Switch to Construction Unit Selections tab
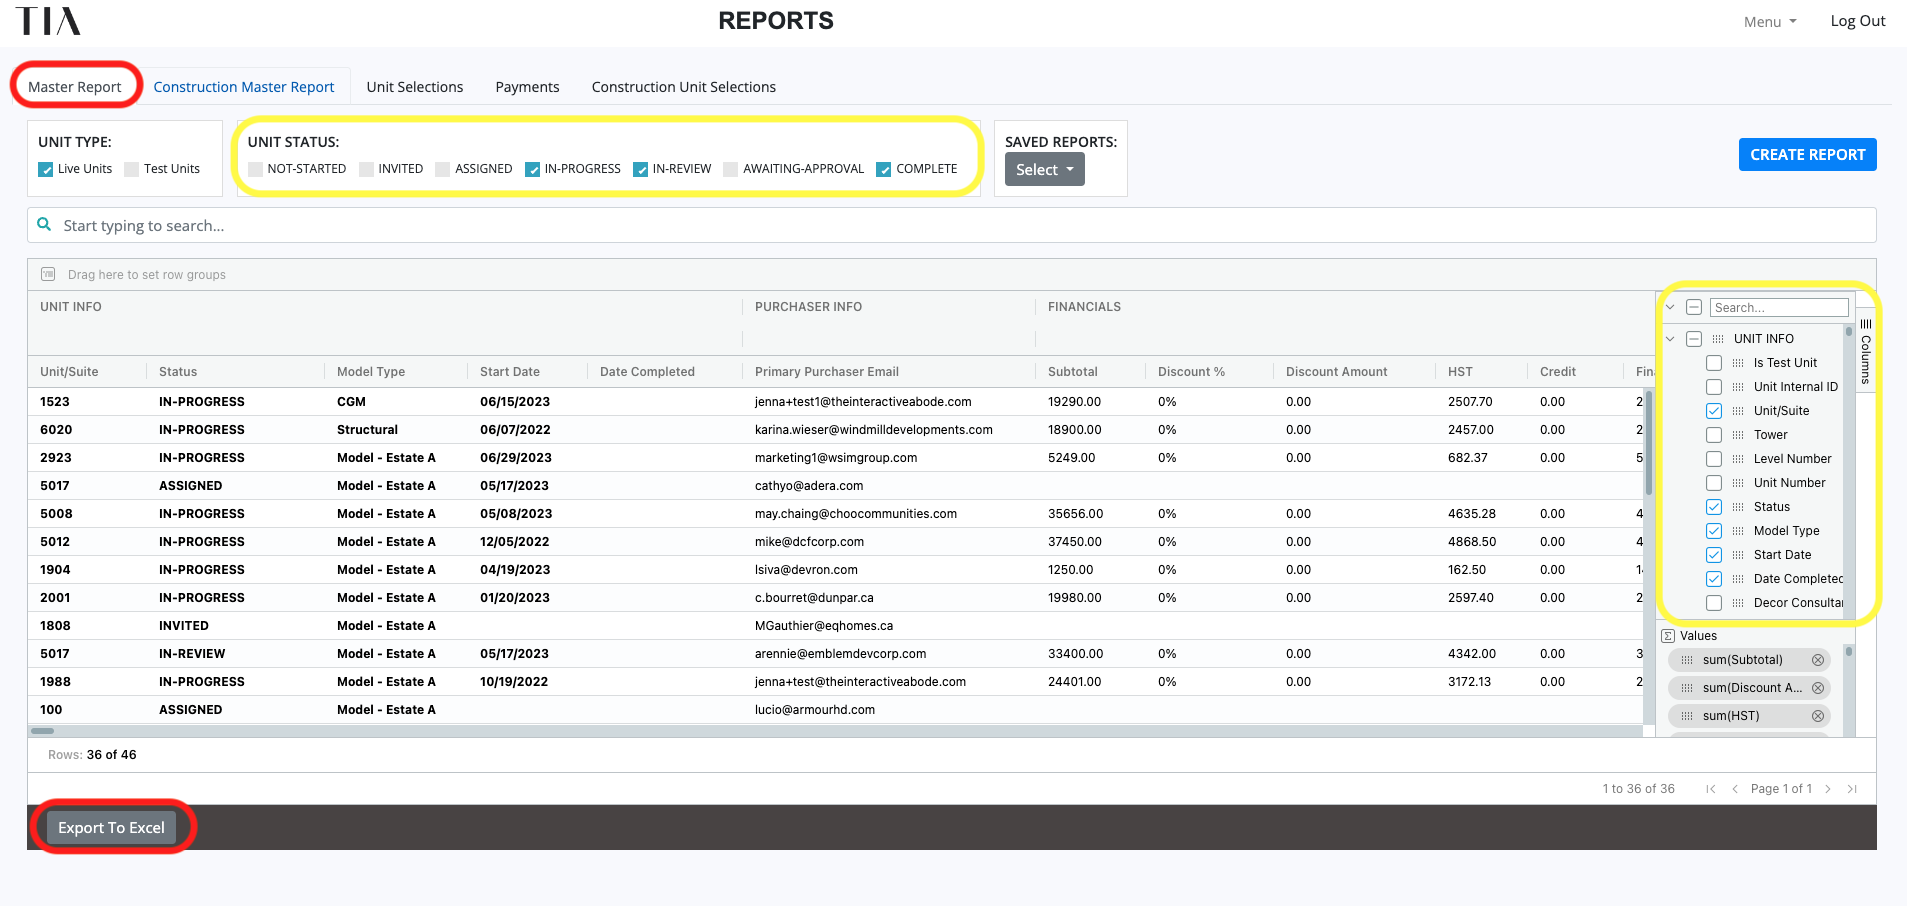The image size is (1907, 906). 684,87
